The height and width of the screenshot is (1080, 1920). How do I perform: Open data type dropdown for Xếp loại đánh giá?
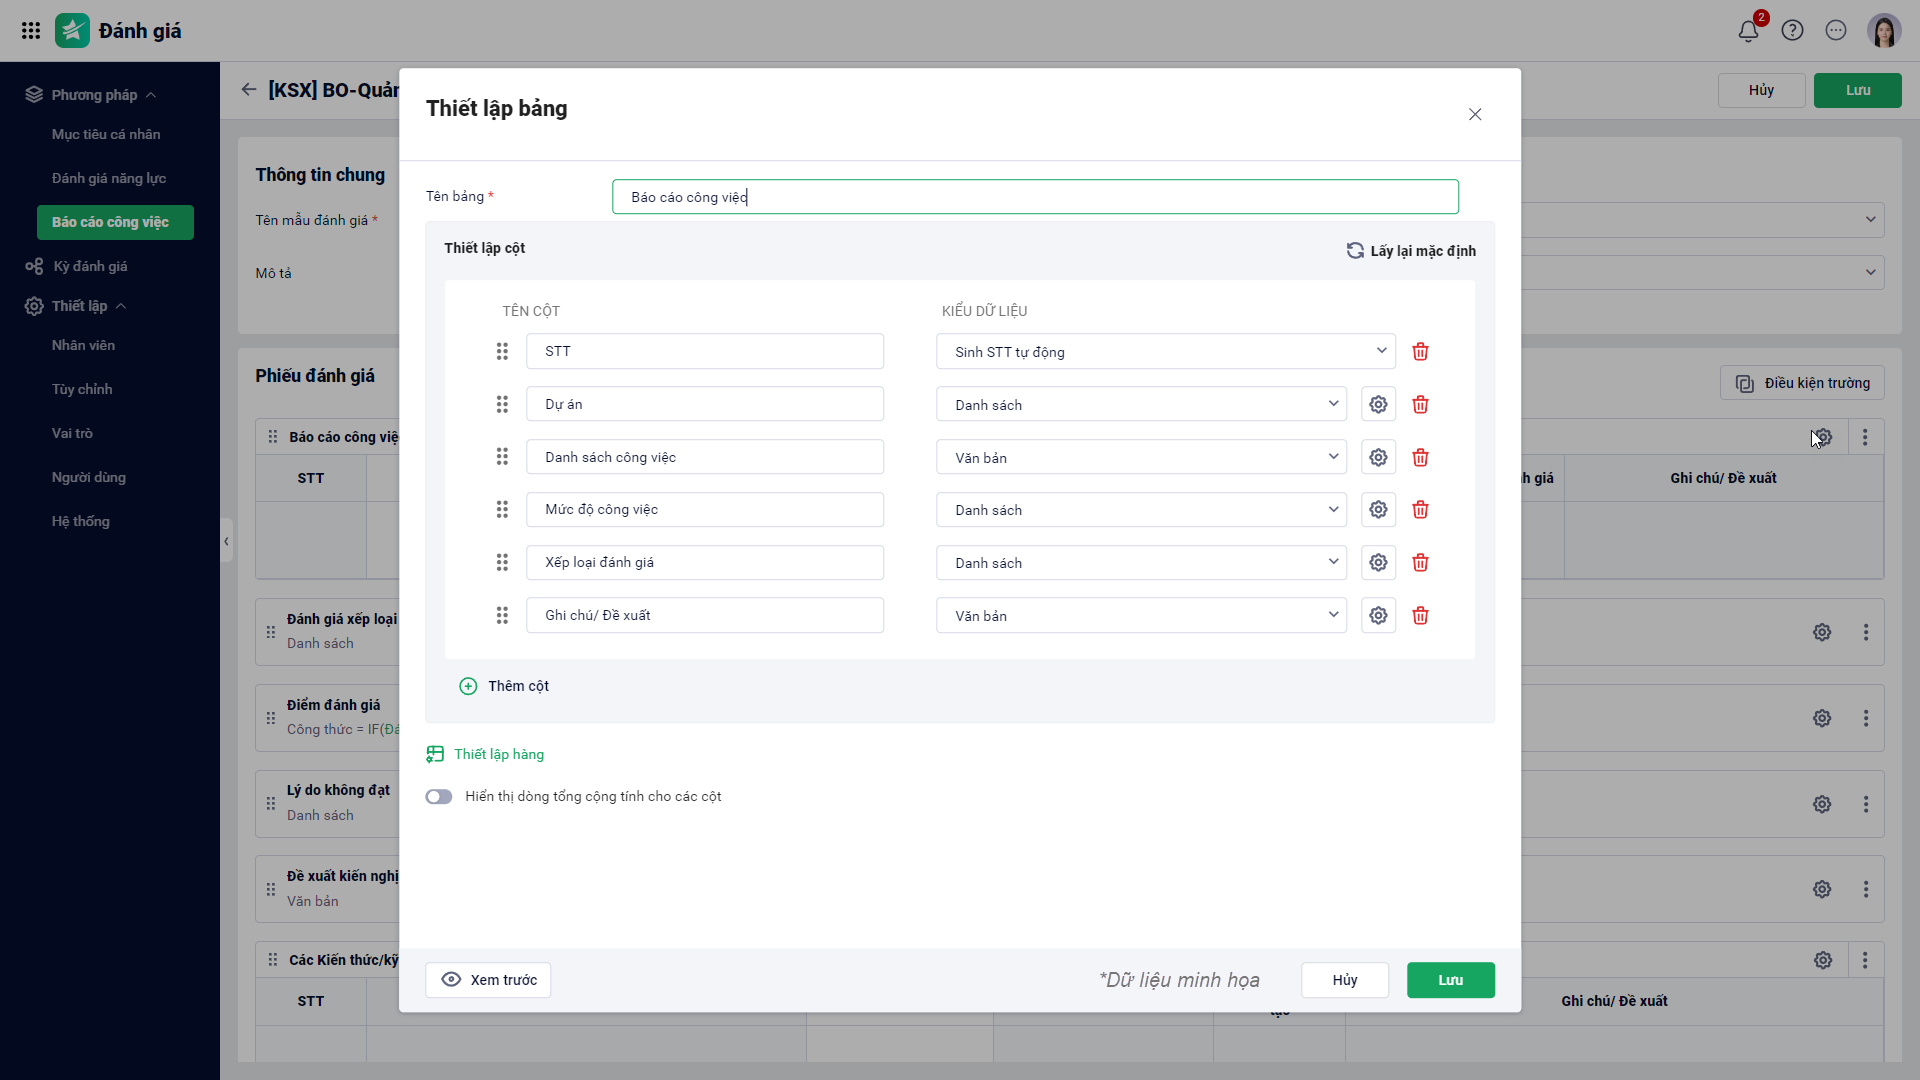tap(1141, 563)
